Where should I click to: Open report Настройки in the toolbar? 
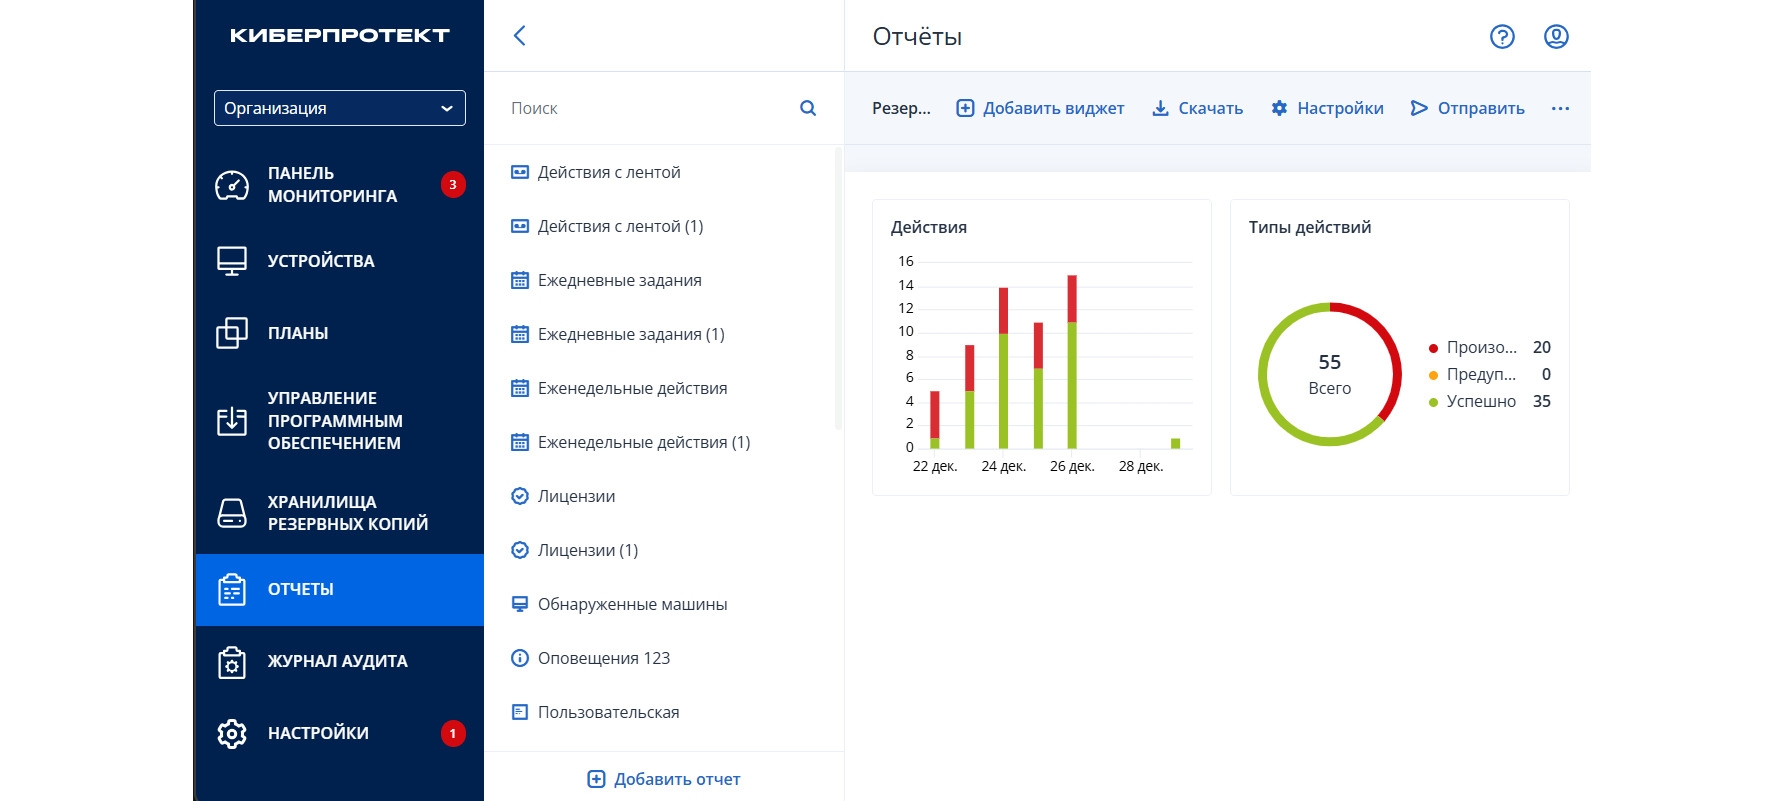(x=1327, y=108)
